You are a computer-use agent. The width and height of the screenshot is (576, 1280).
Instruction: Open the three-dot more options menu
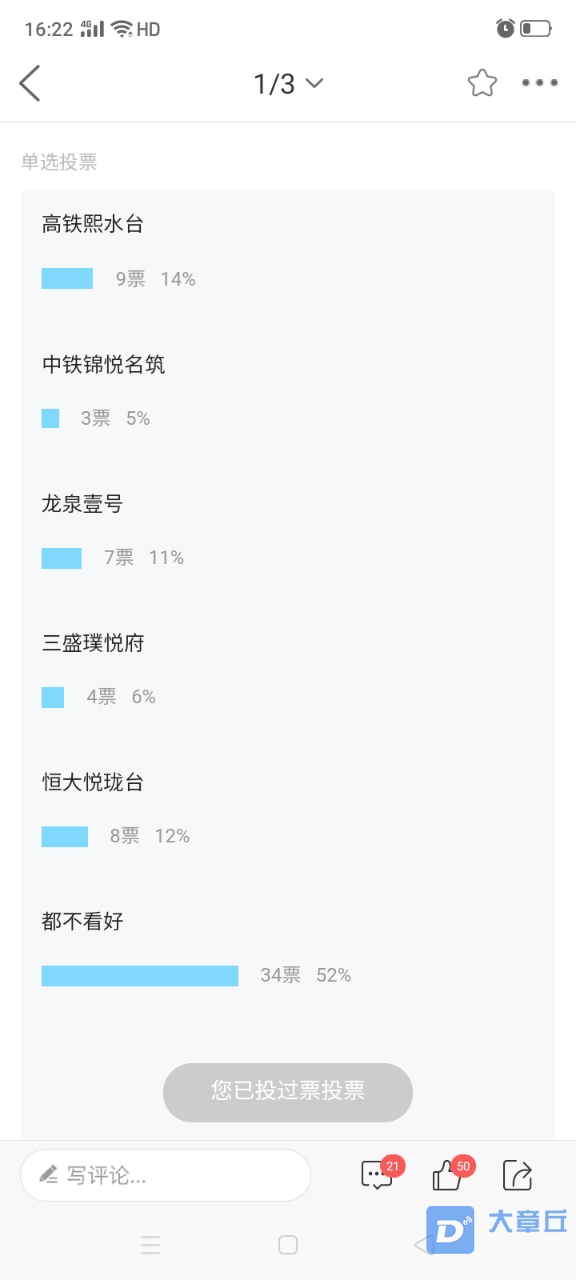(x=540, y=83)
